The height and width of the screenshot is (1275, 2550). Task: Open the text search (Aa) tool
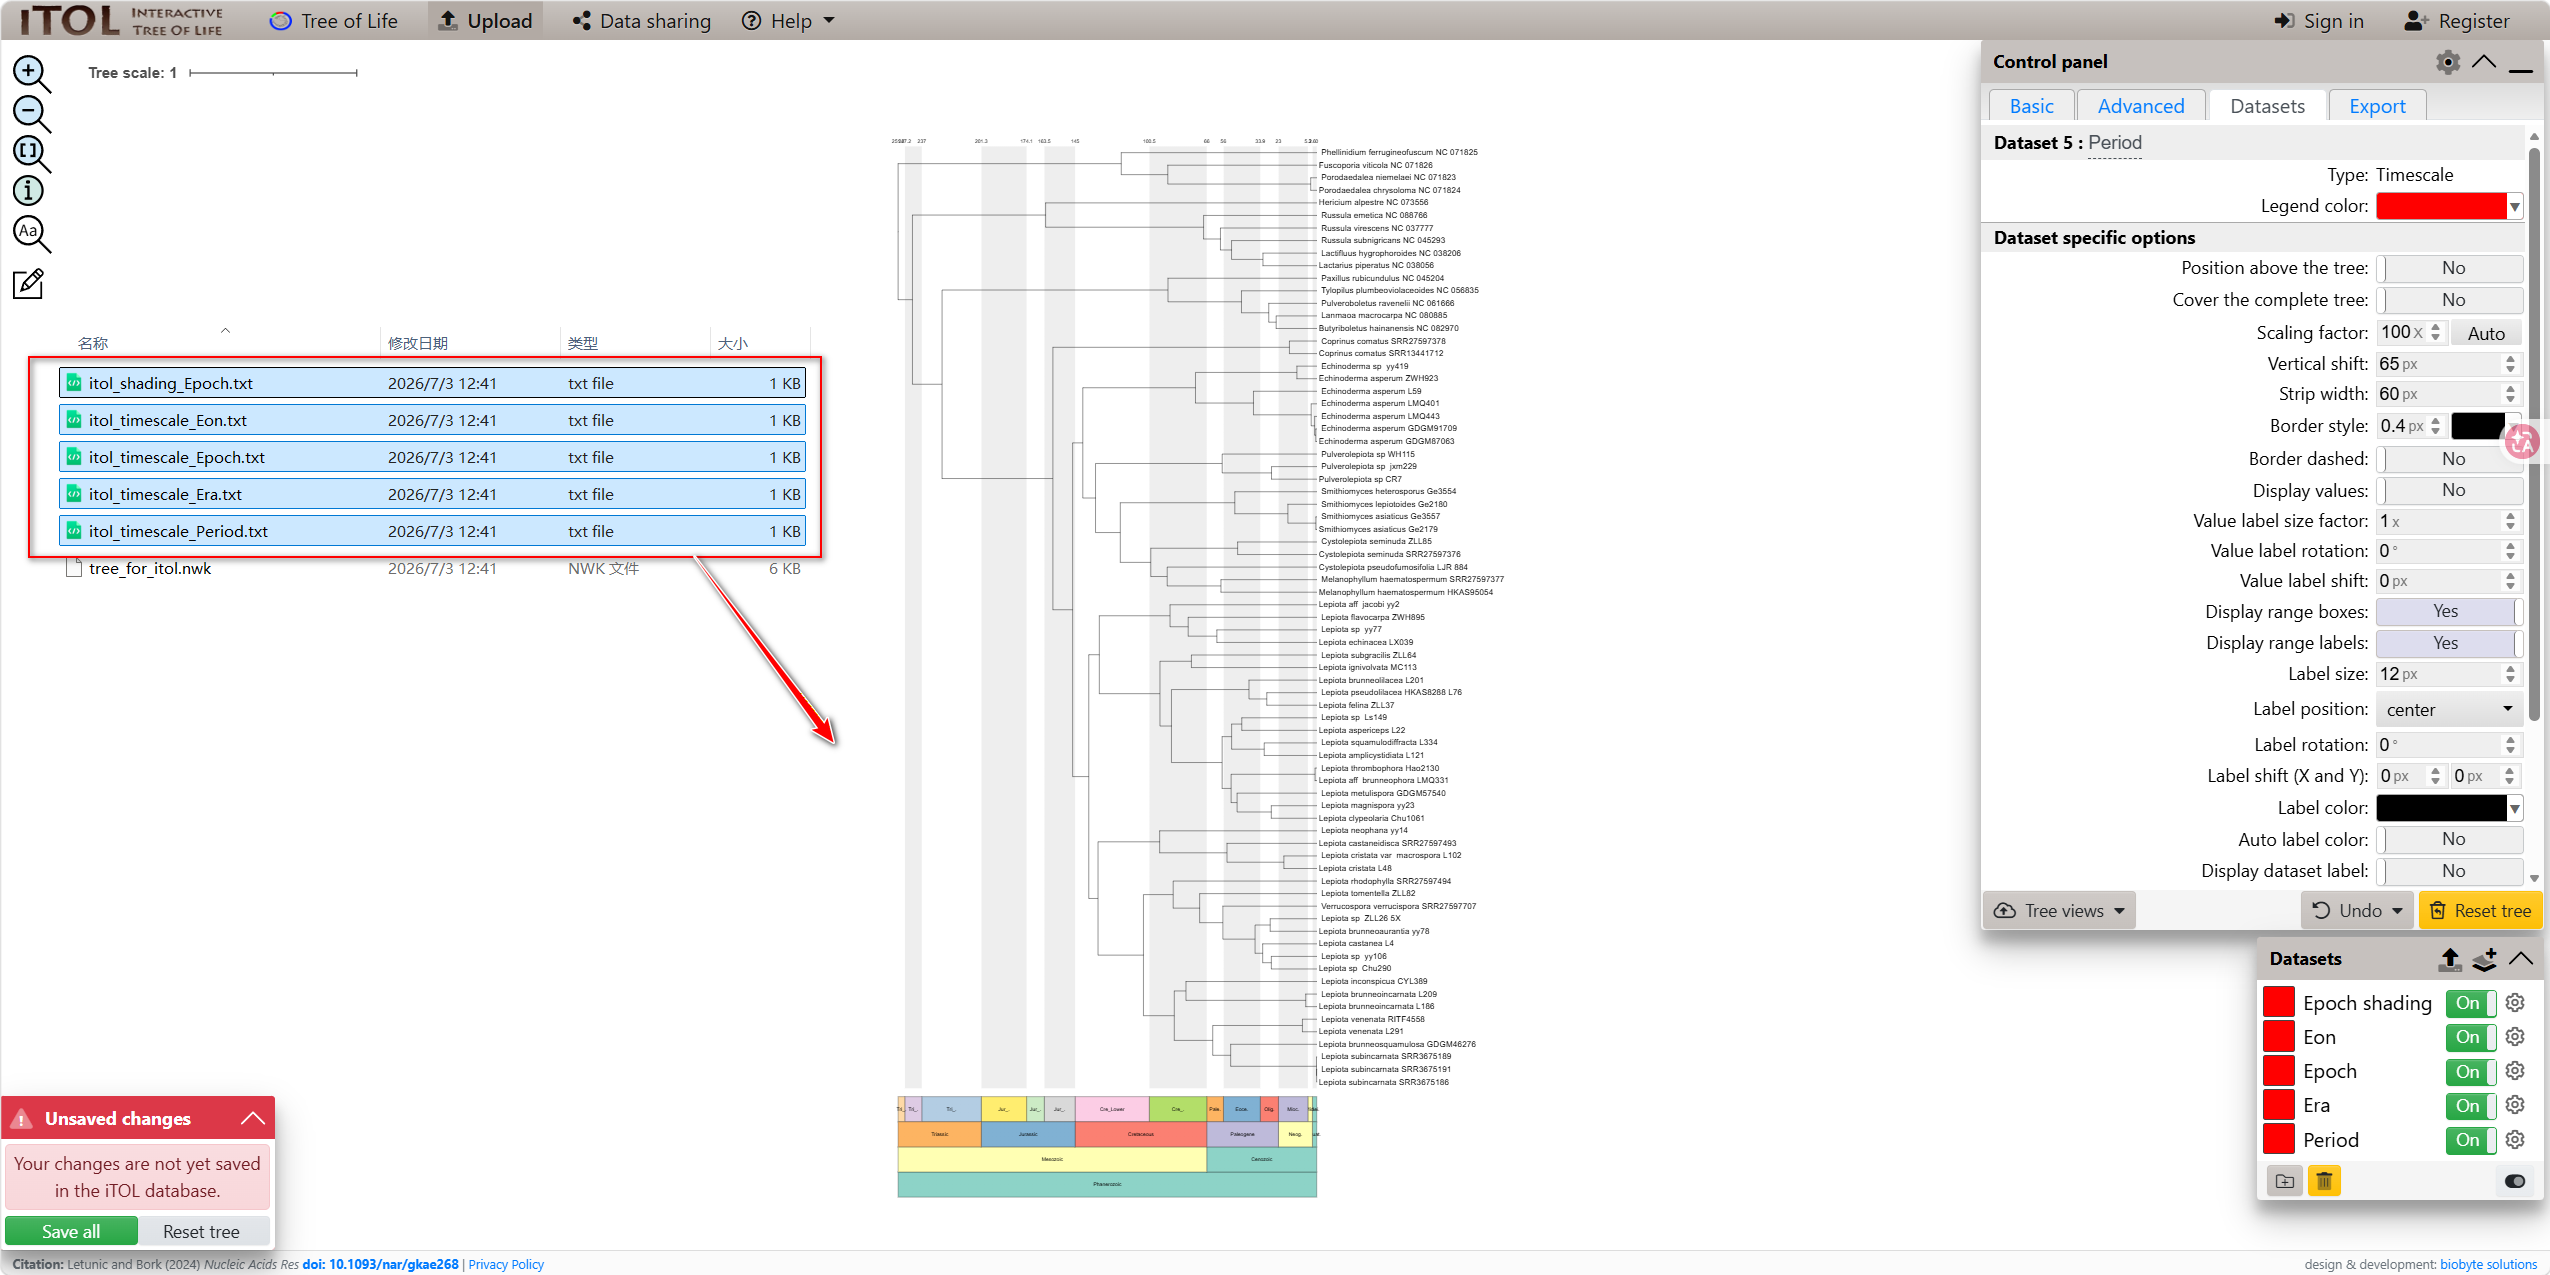(30, 233)
